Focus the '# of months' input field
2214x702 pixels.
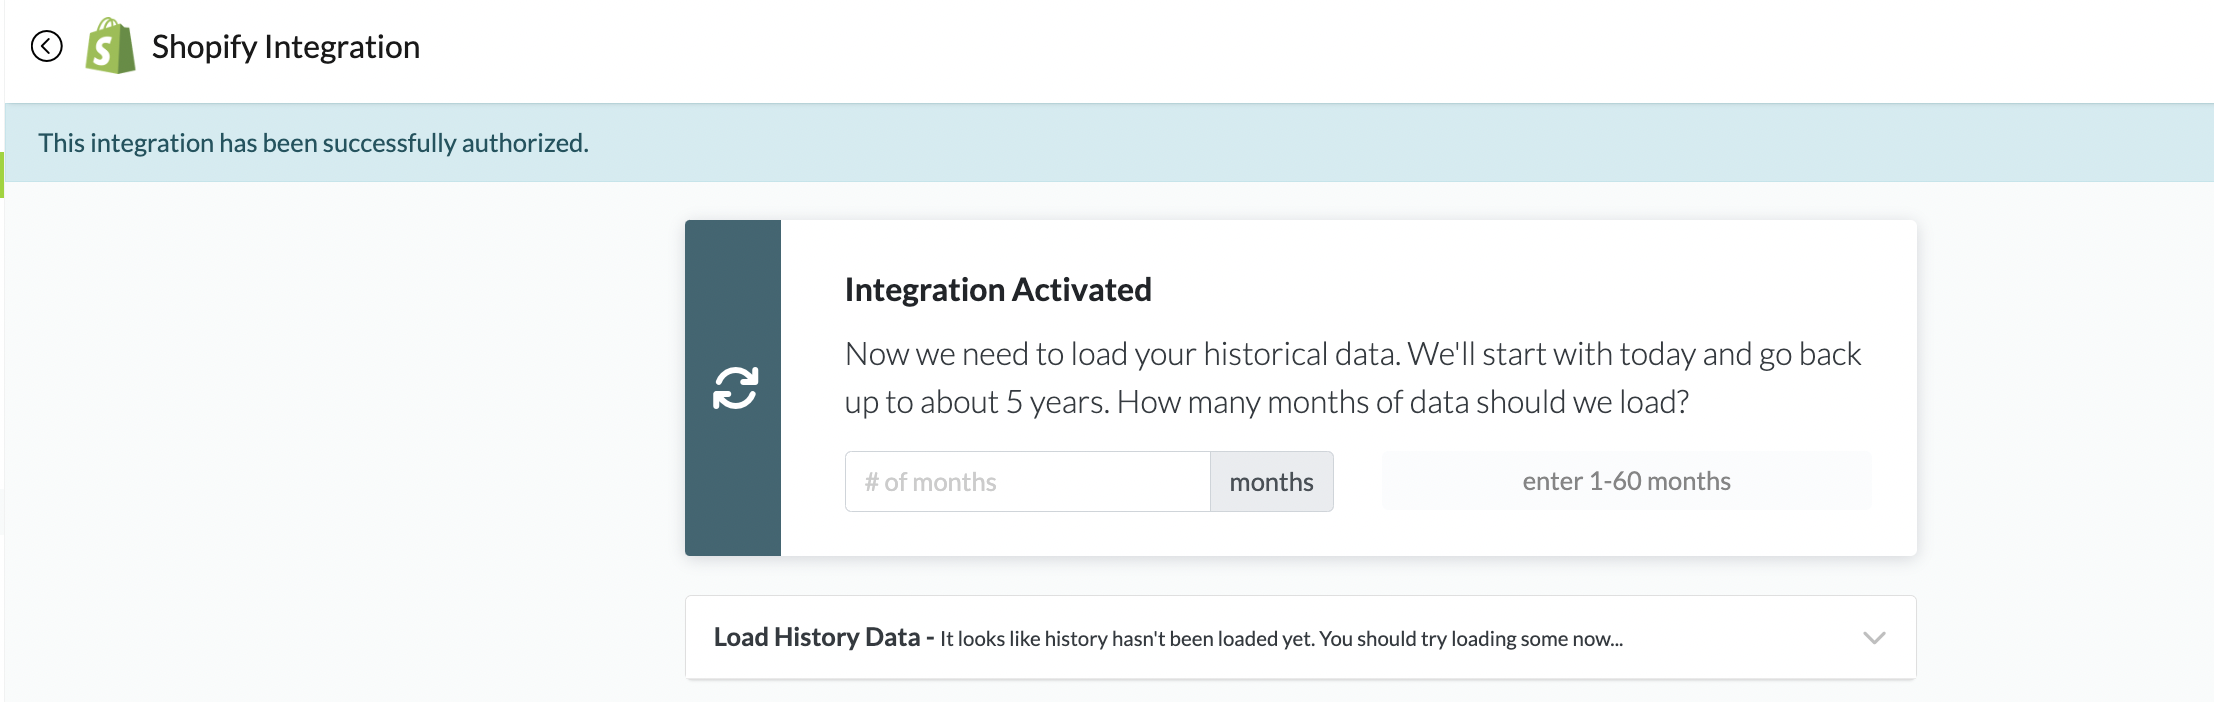(1027, 482)
